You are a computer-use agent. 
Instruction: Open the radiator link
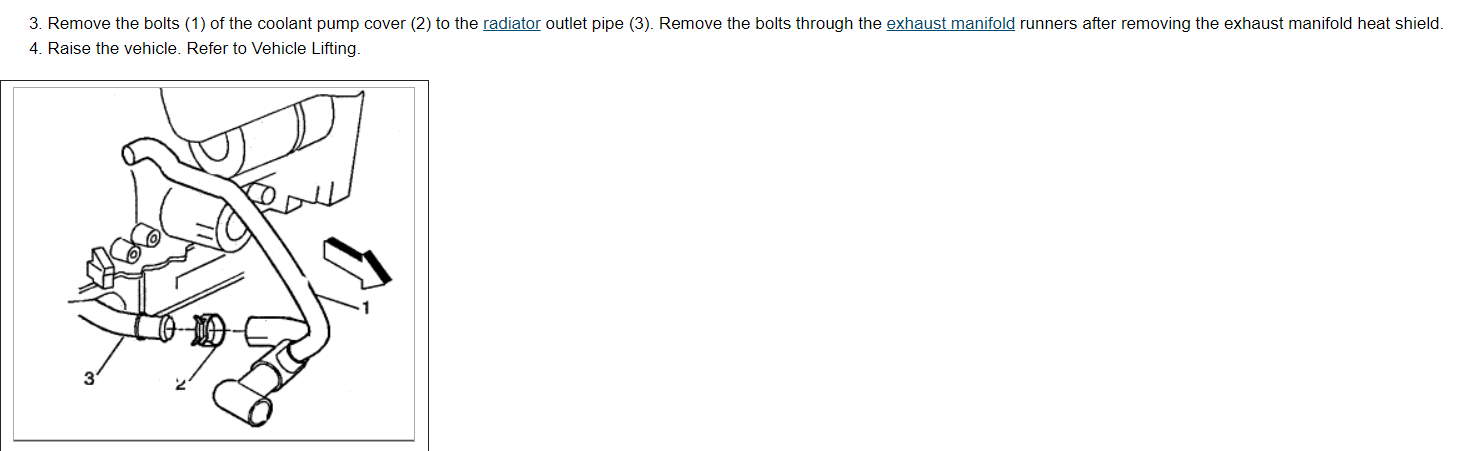click(511, 23)
